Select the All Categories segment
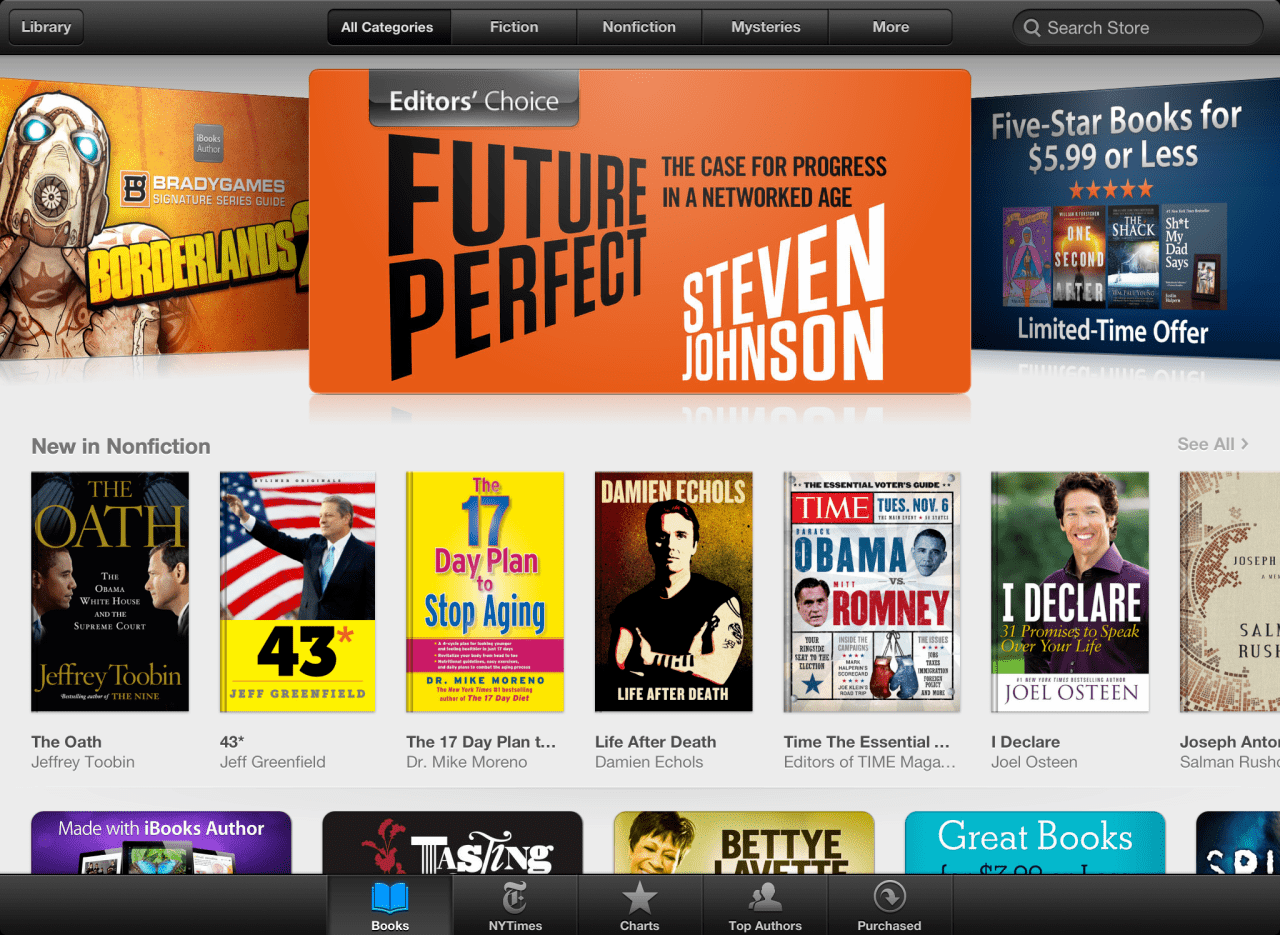The height and width of the screenshot is (935, 1280). (388, 27)
